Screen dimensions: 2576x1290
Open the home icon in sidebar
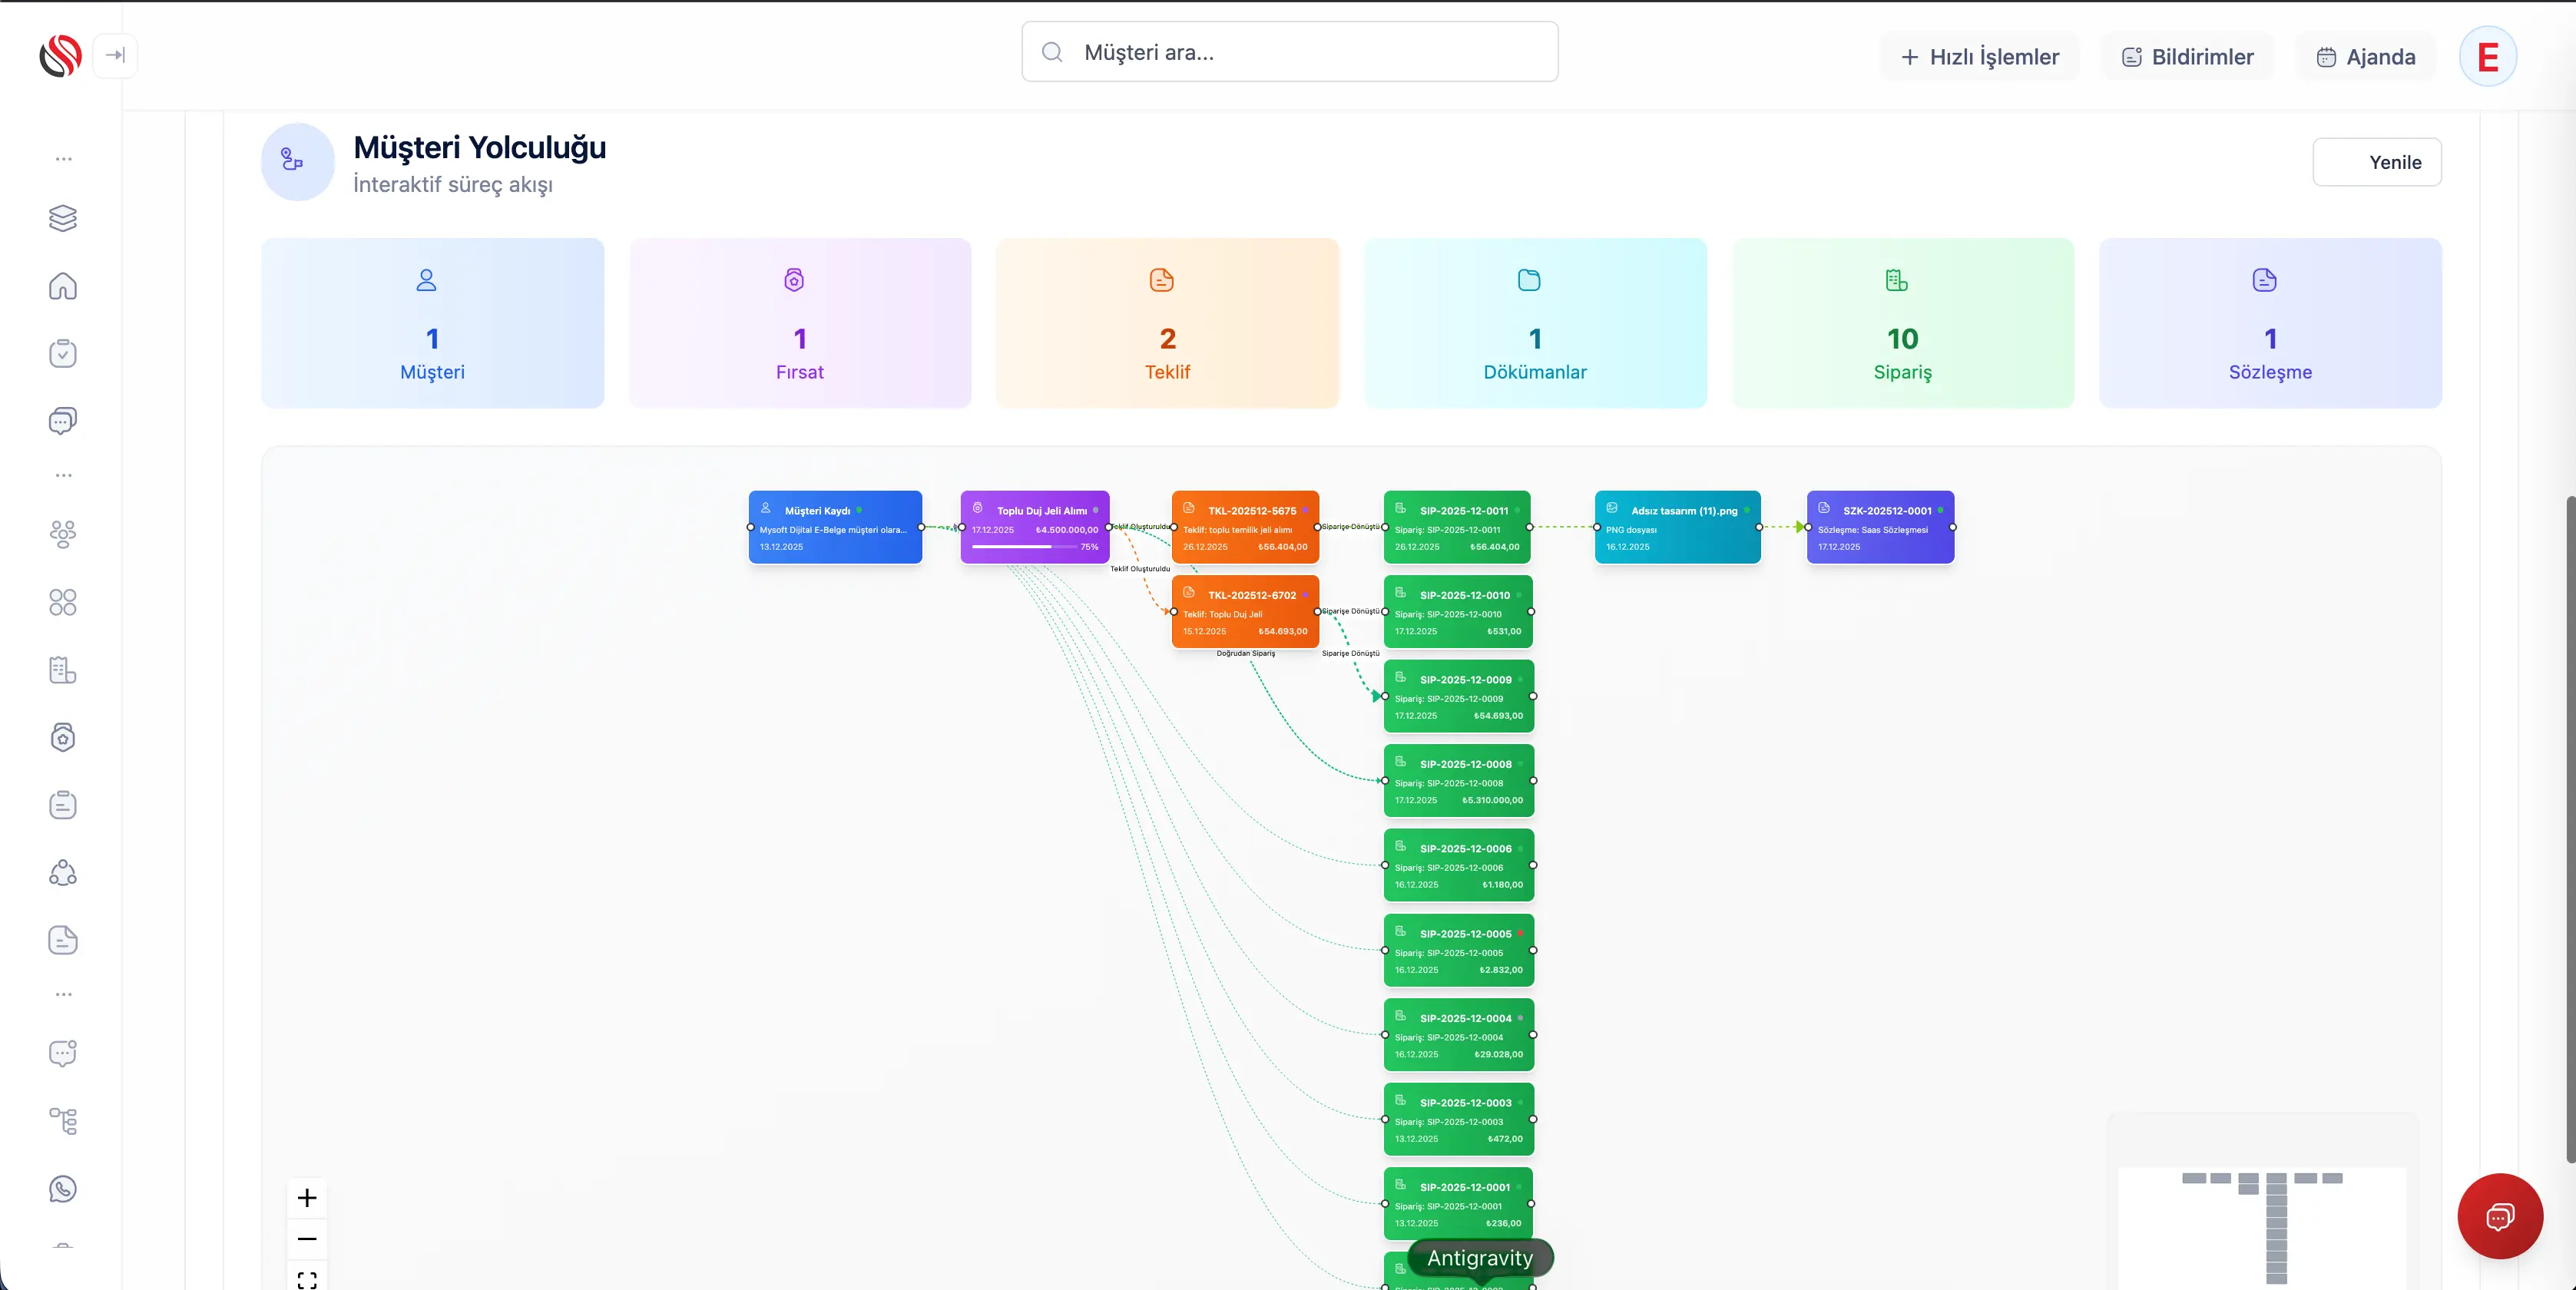pyautogui.click(x=63, y=287)
